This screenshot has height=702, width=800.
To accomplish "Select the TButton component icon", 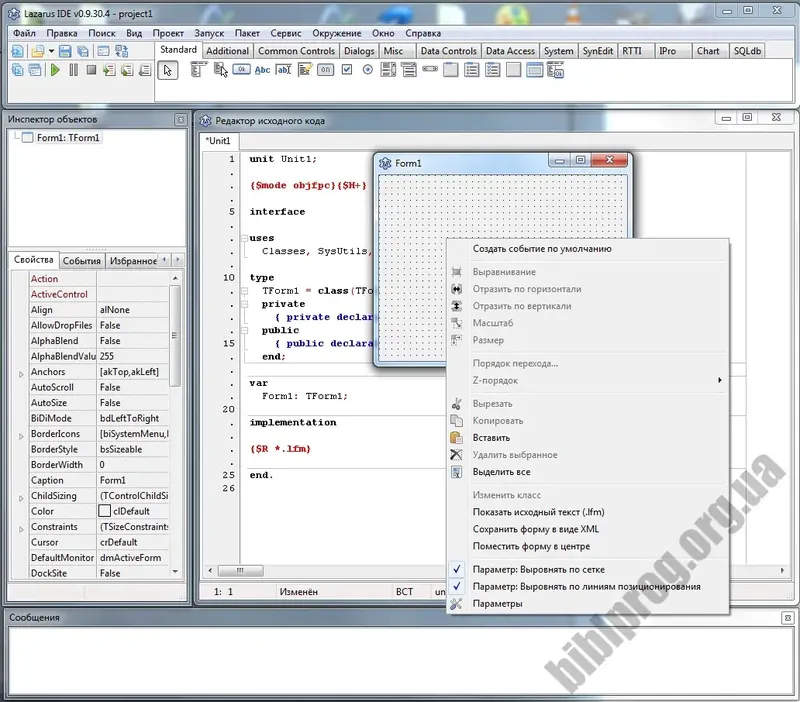I will [241, 69].
